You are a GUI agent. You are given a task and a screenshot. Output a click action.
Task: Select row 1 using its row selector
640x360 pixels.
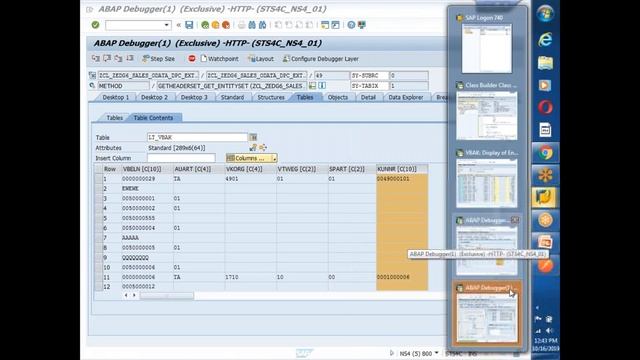[98, 179]
